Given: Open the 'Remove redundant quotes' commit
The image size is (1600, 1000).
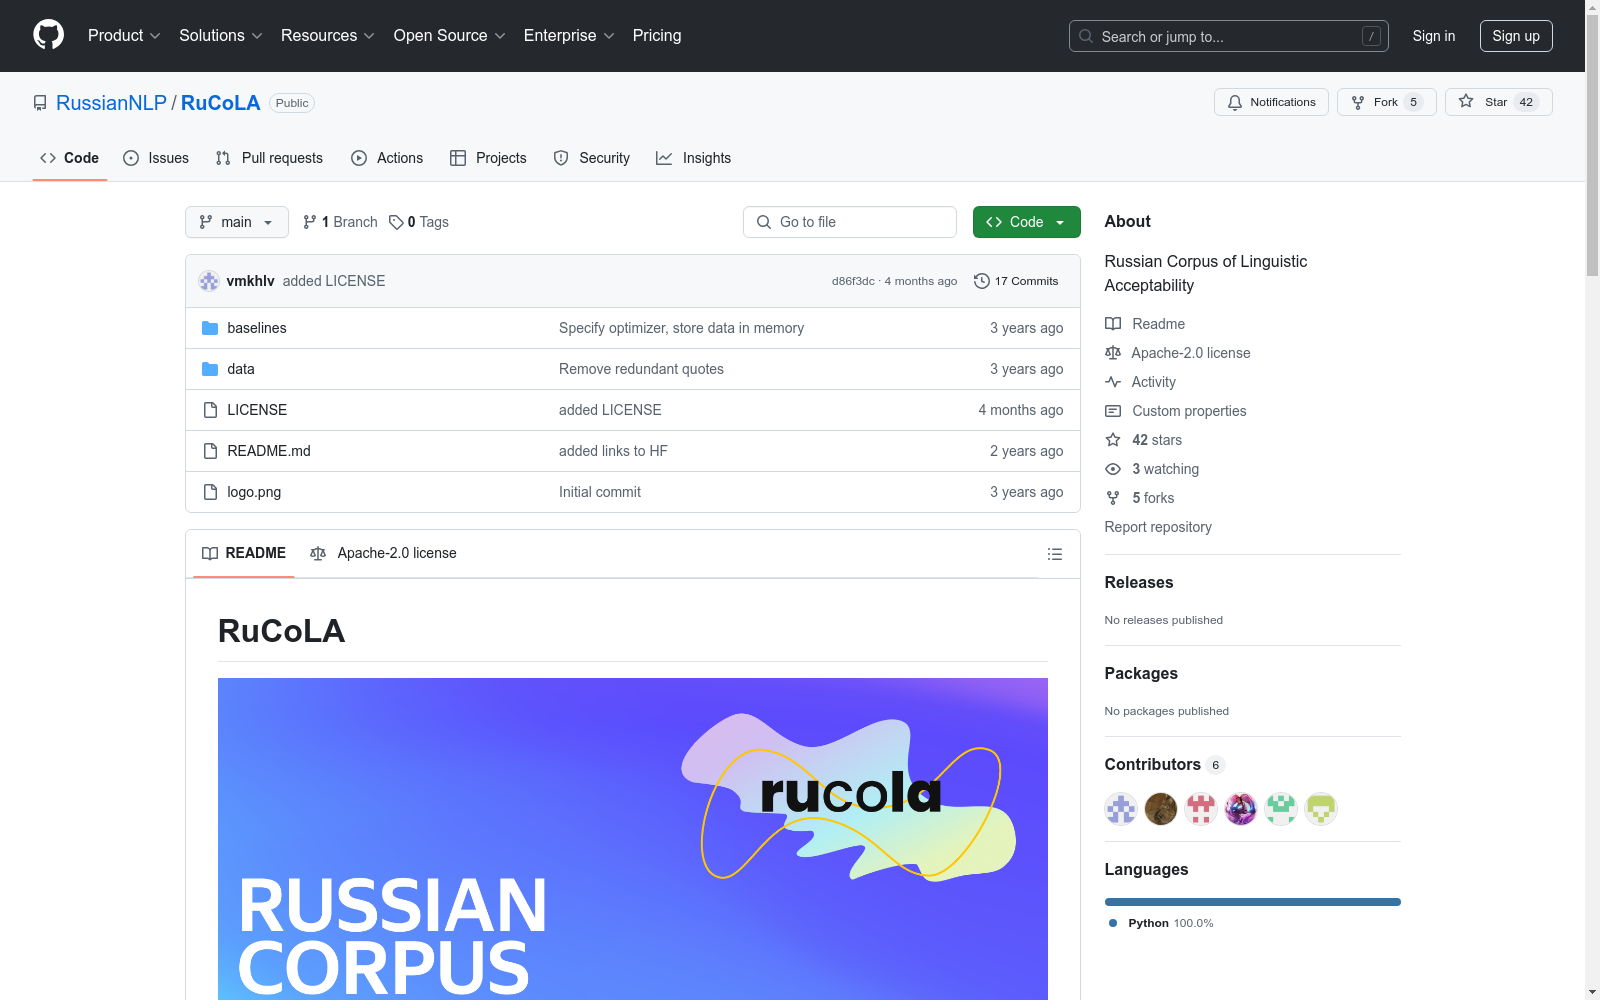Looking at the screenshot, I should 641,369.
